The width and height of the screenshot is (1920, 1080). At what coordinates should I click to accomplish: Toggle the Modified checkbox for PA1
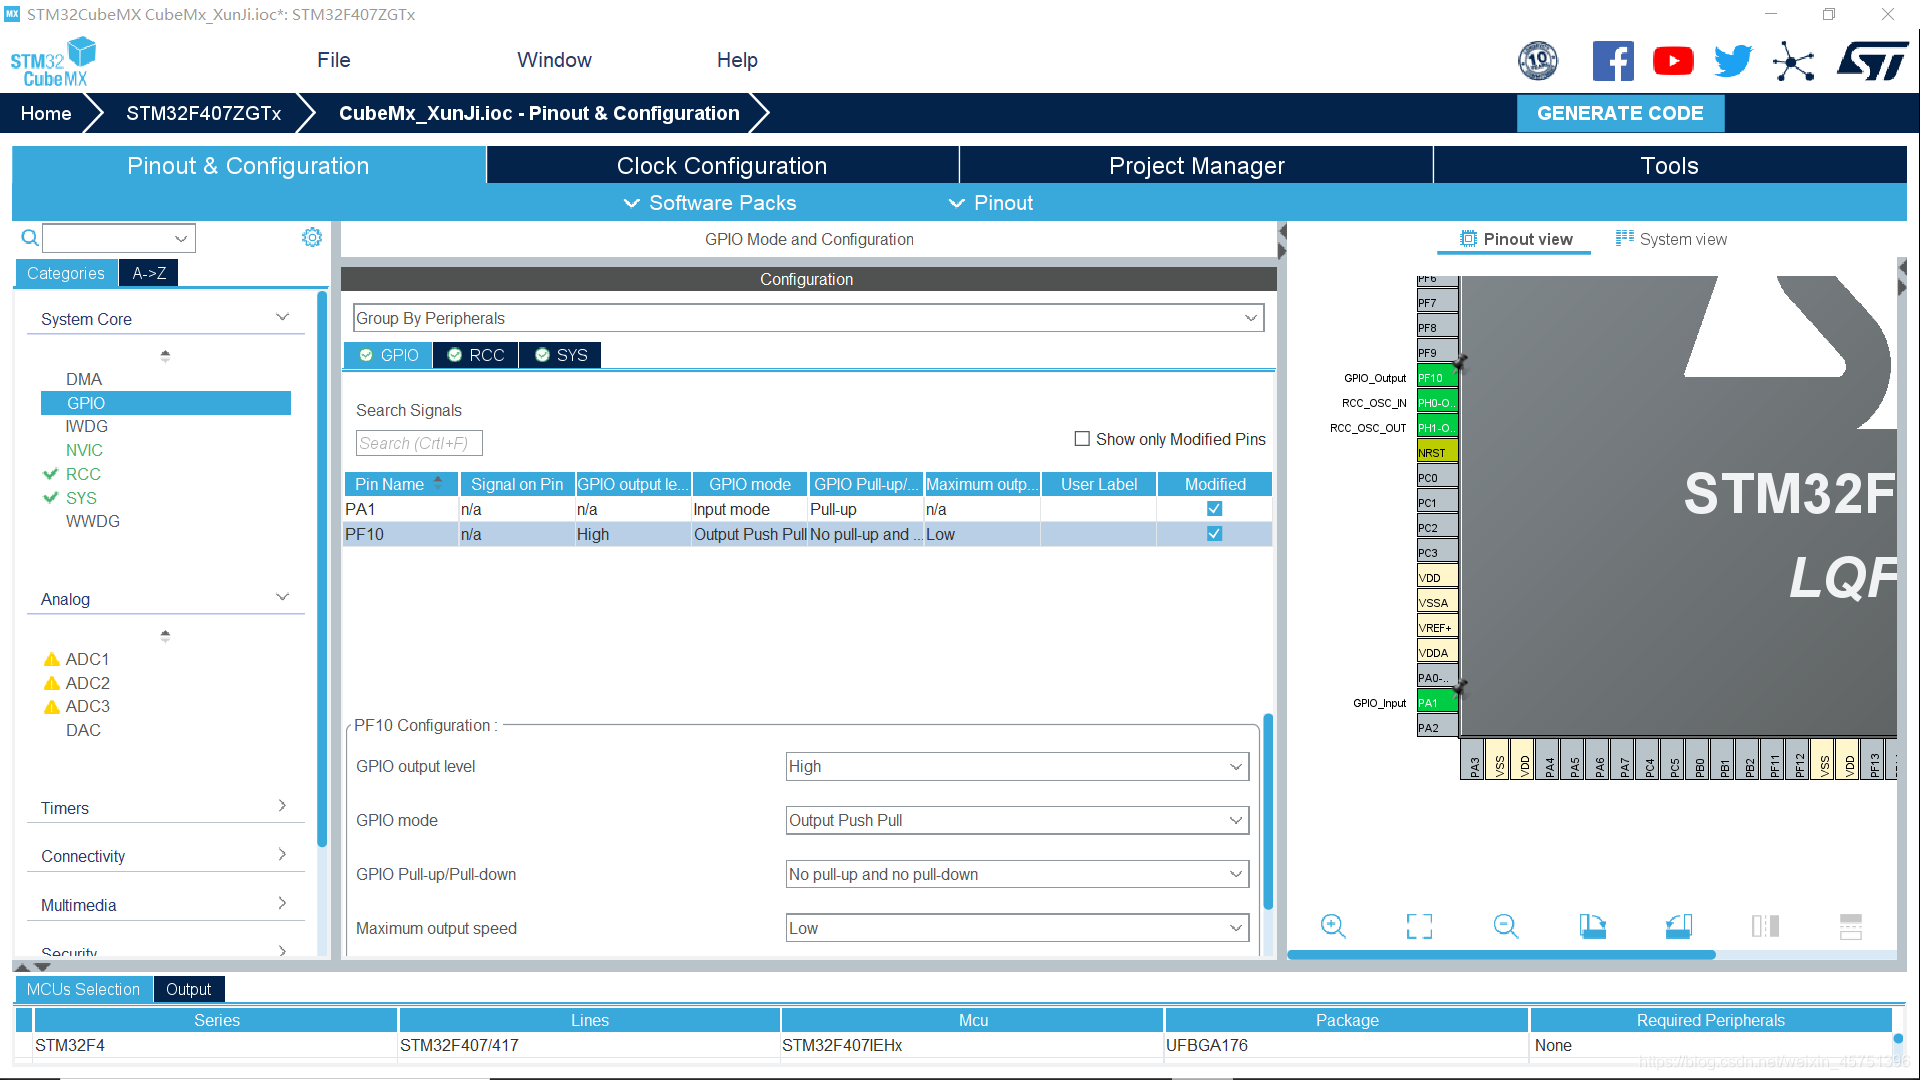[x=1214, y=509]
